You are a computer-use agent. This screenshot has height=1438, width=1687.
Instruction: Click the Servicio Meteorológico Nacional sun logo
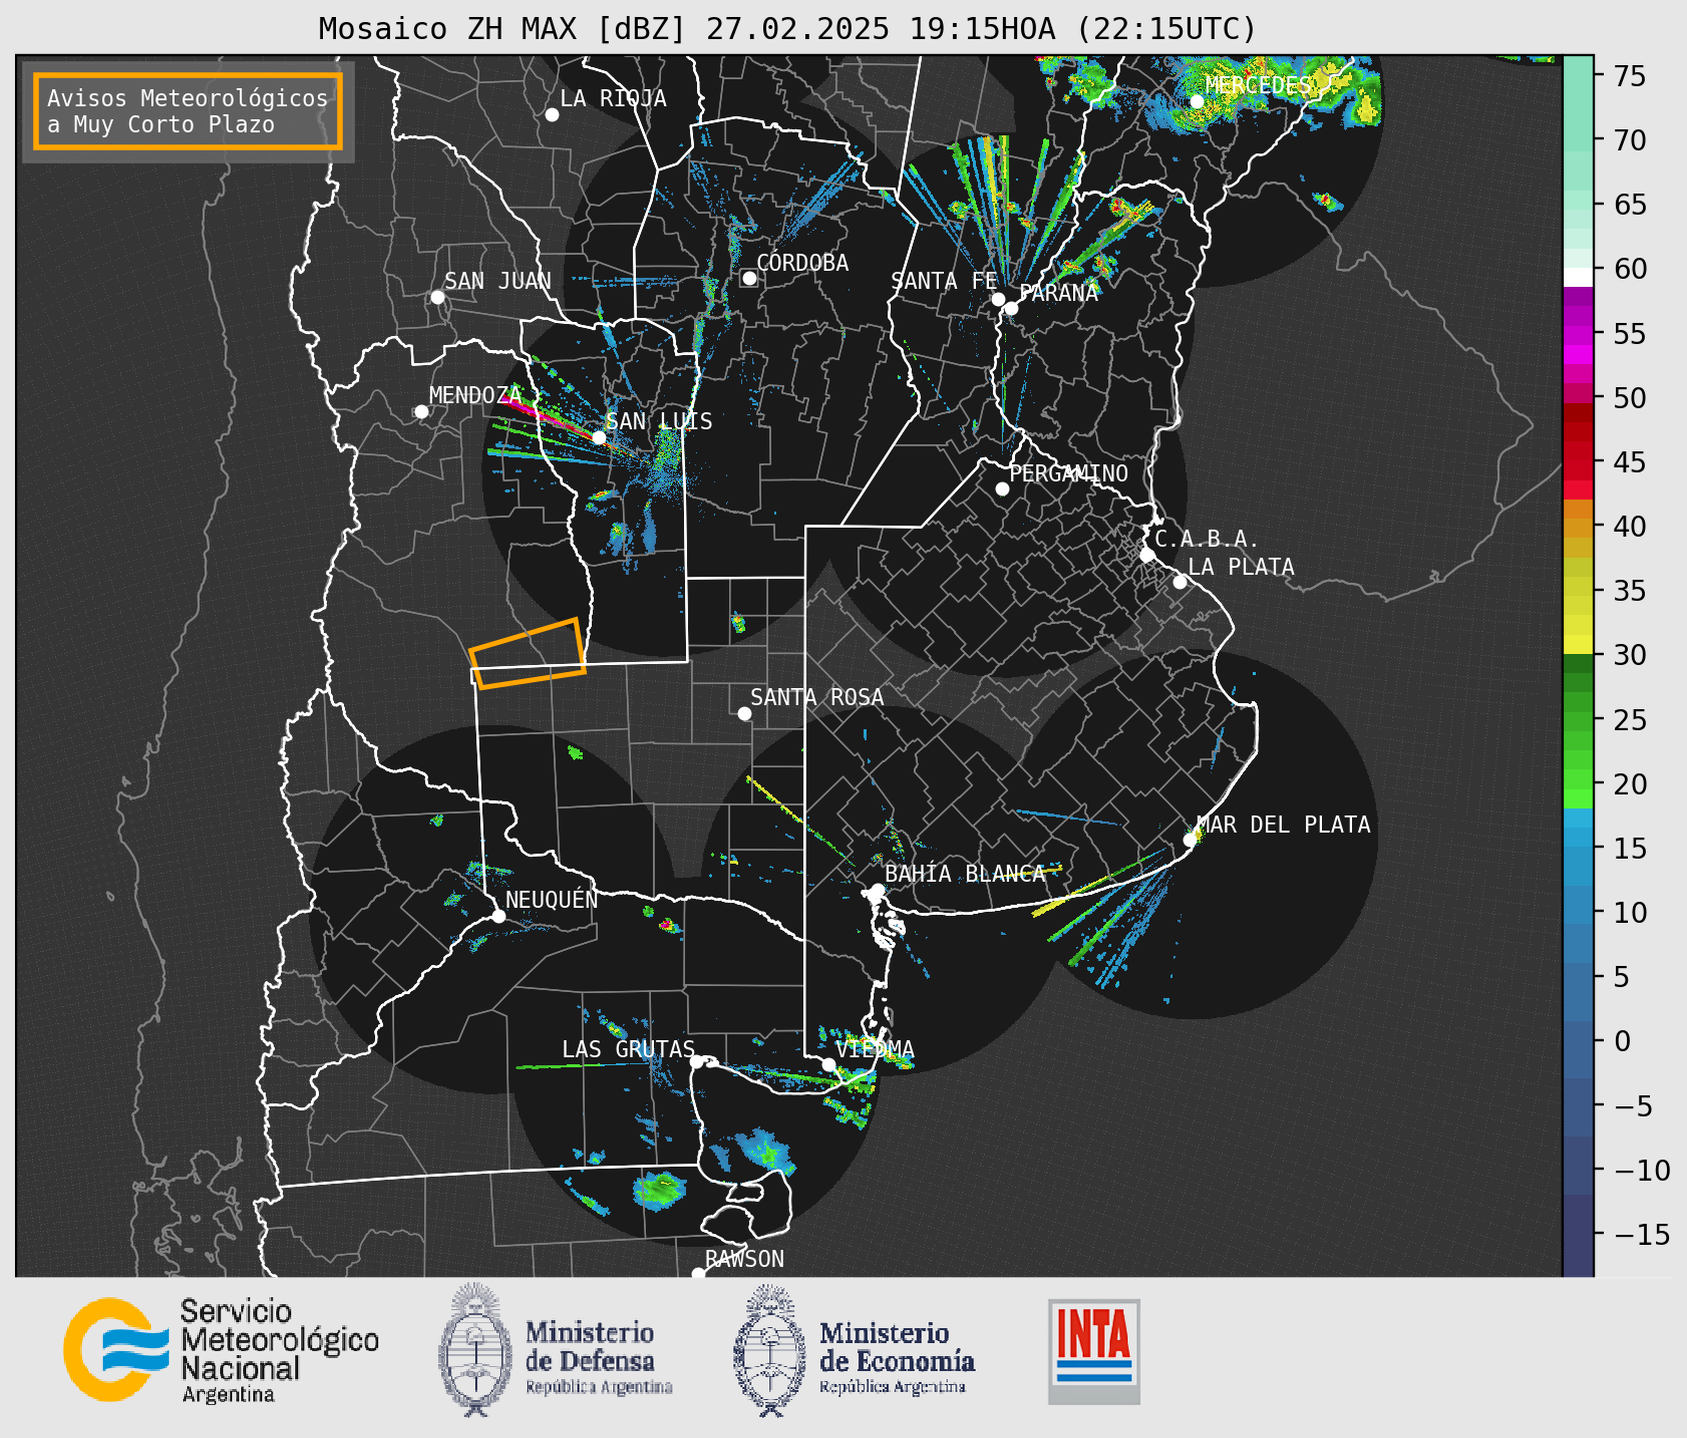click(x=116, y=1349)
